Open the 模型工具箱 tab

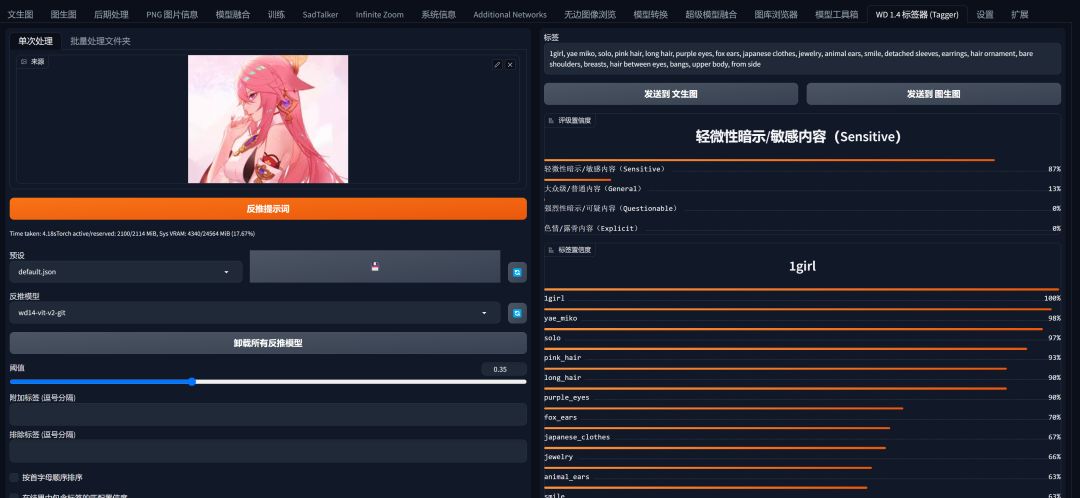coord(836,14)
